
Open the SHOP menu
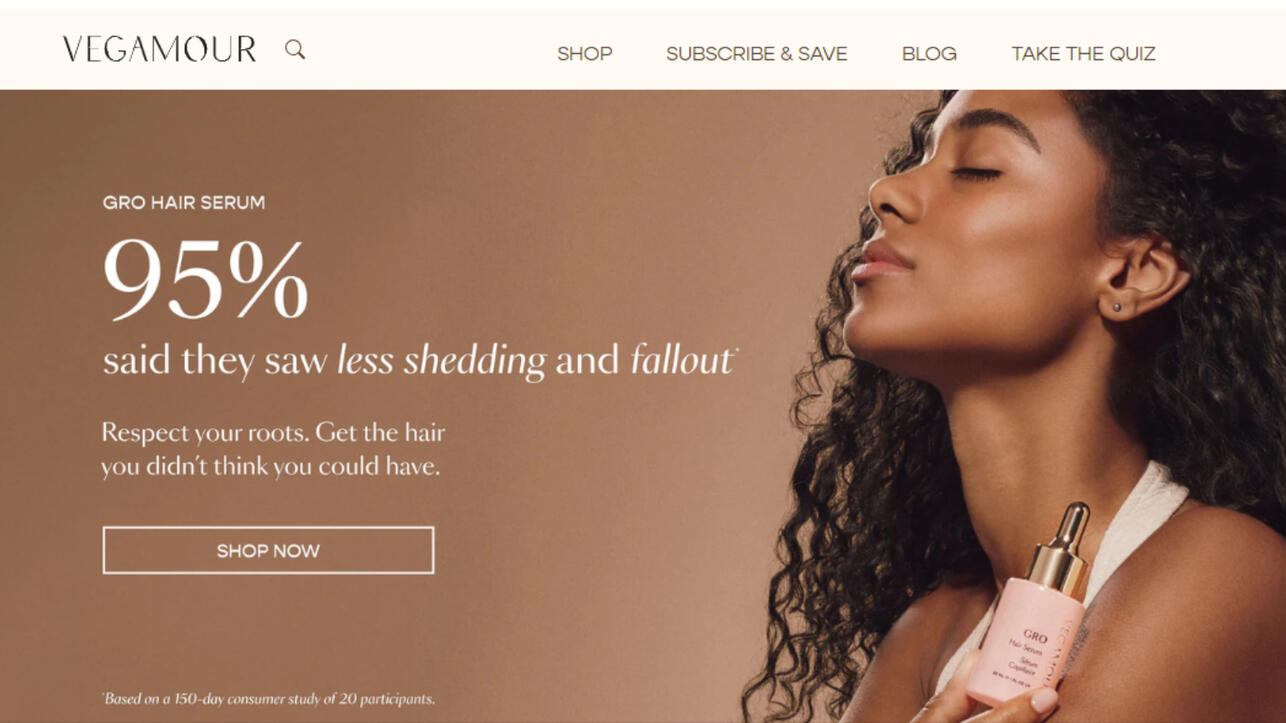pos(585,54)
